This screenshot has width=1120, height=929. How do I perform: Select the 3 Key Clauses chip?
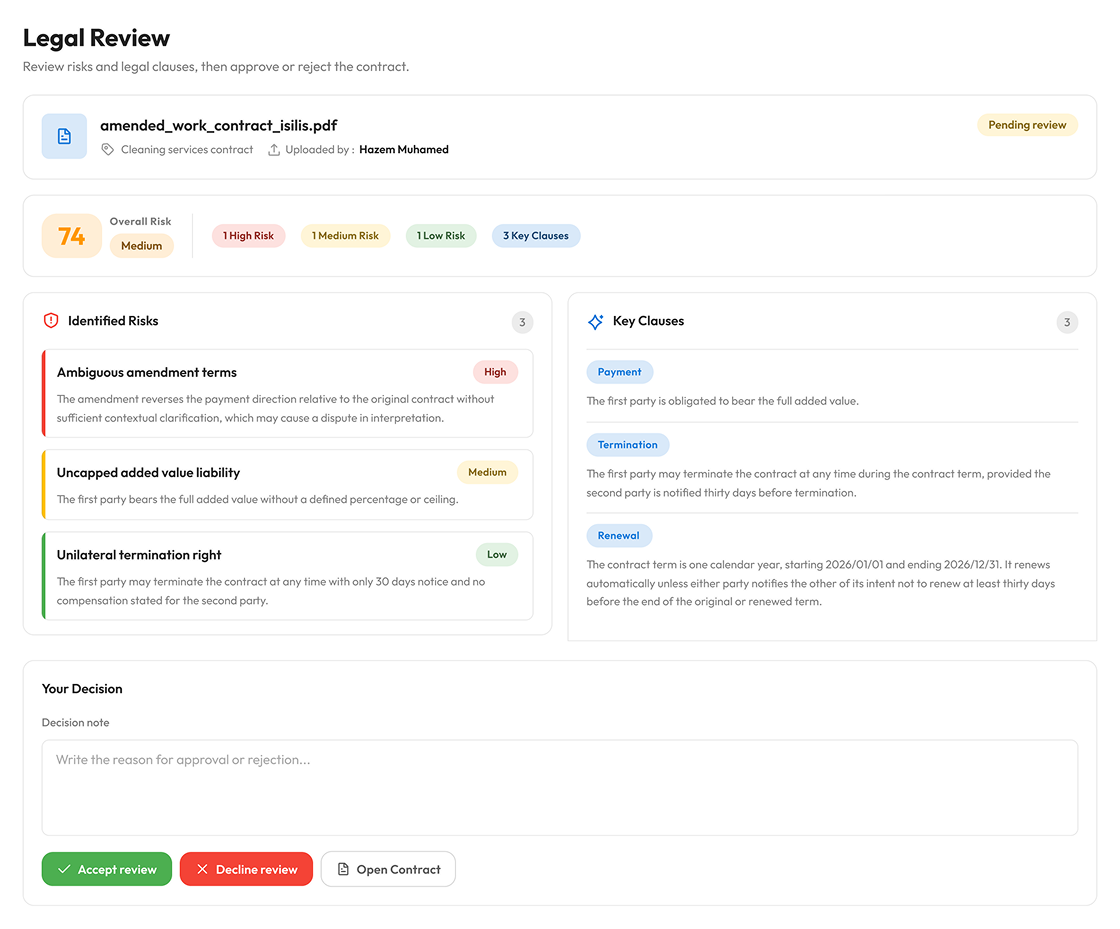click(x=536, y=236)
